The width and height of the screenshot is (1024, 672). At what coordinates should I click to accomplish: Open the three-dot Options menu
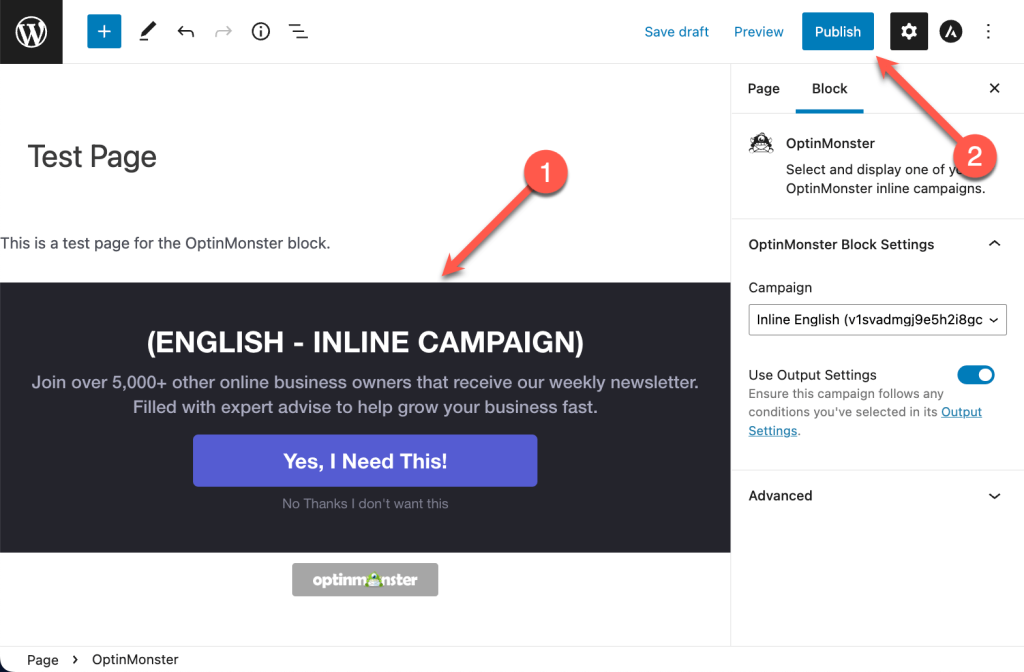[988, 31]
